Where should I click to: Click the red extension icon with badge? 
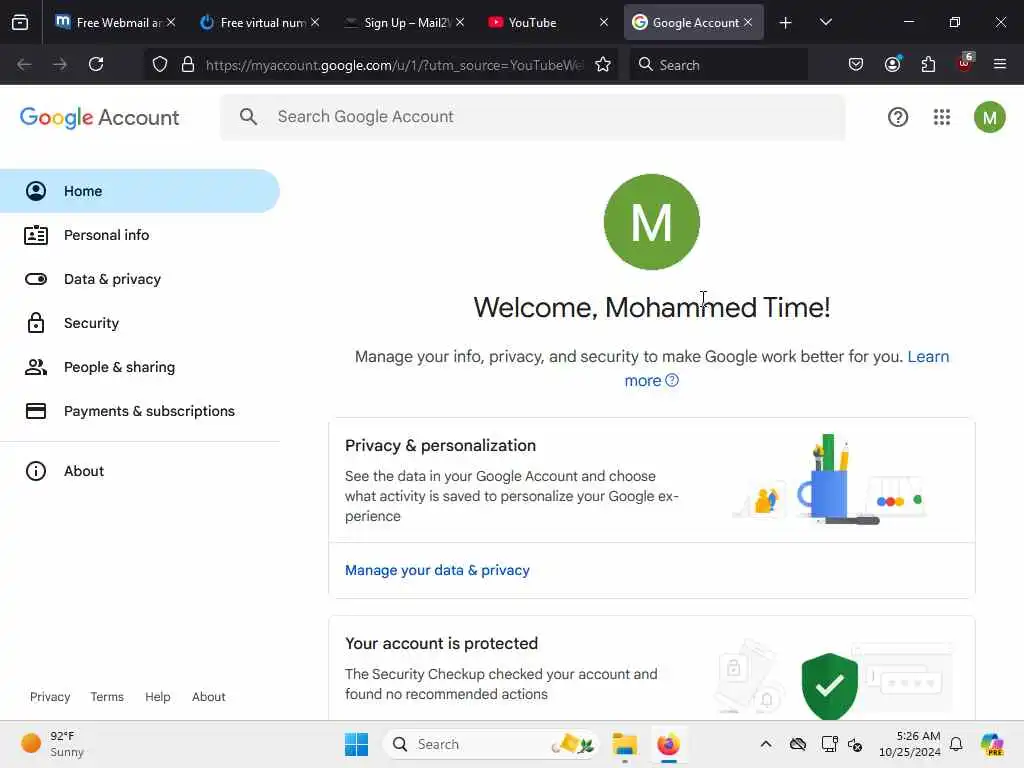965,63
